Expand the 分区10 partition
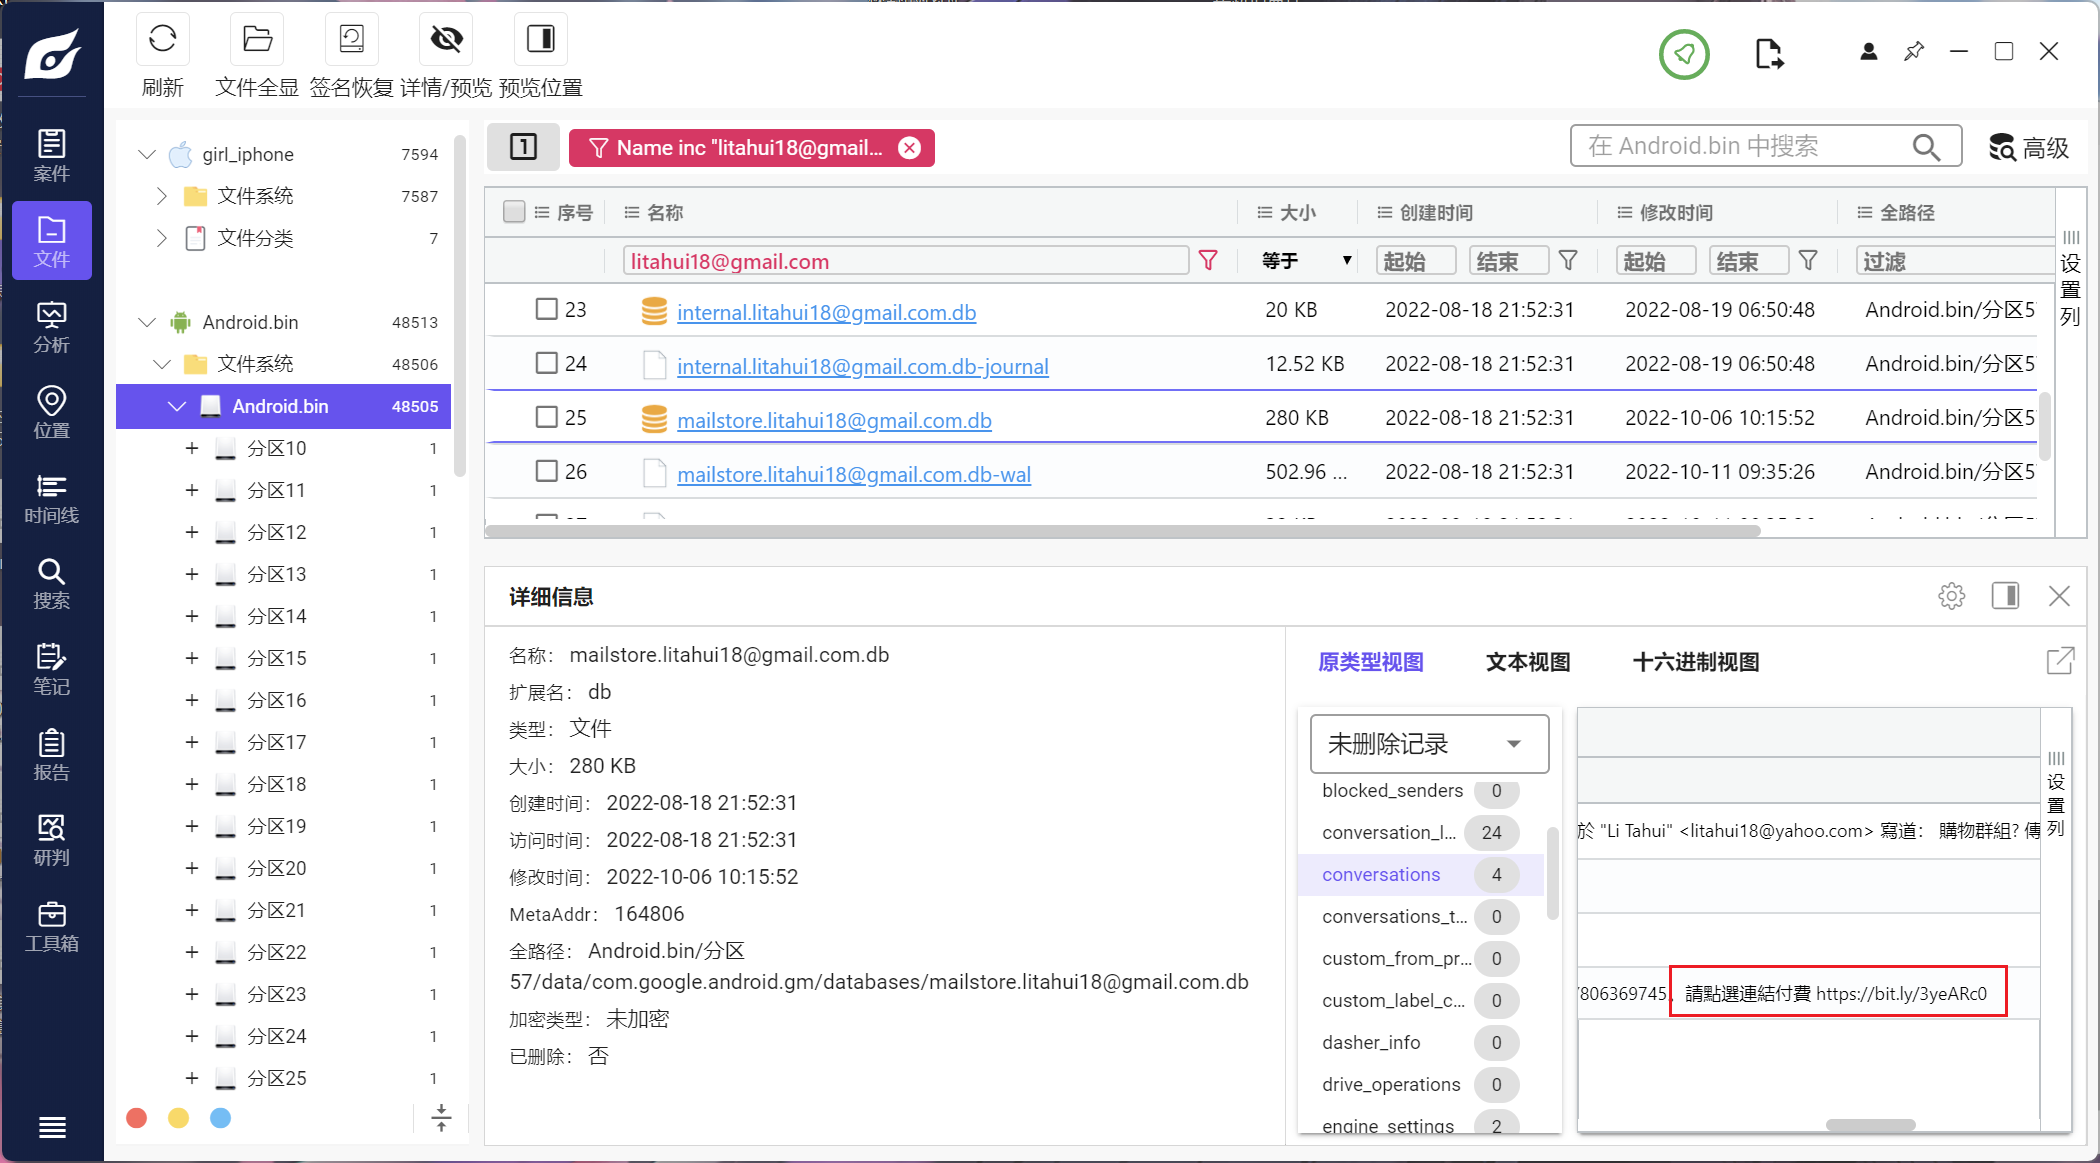 pos(191,448)
